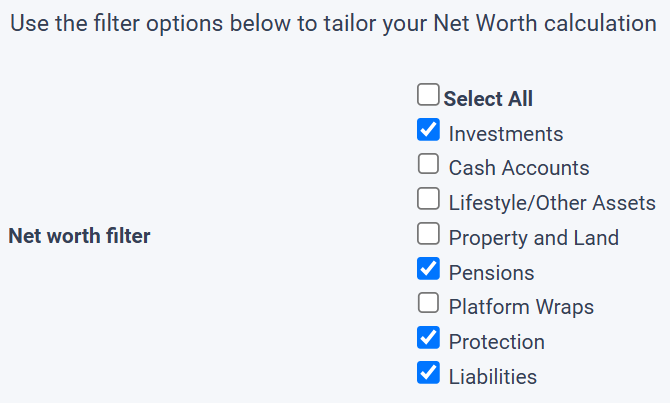Viewport: 670px width, 403px height.
Task: Uncheck the Investments checkbox
Action: [x=428, y=130]
